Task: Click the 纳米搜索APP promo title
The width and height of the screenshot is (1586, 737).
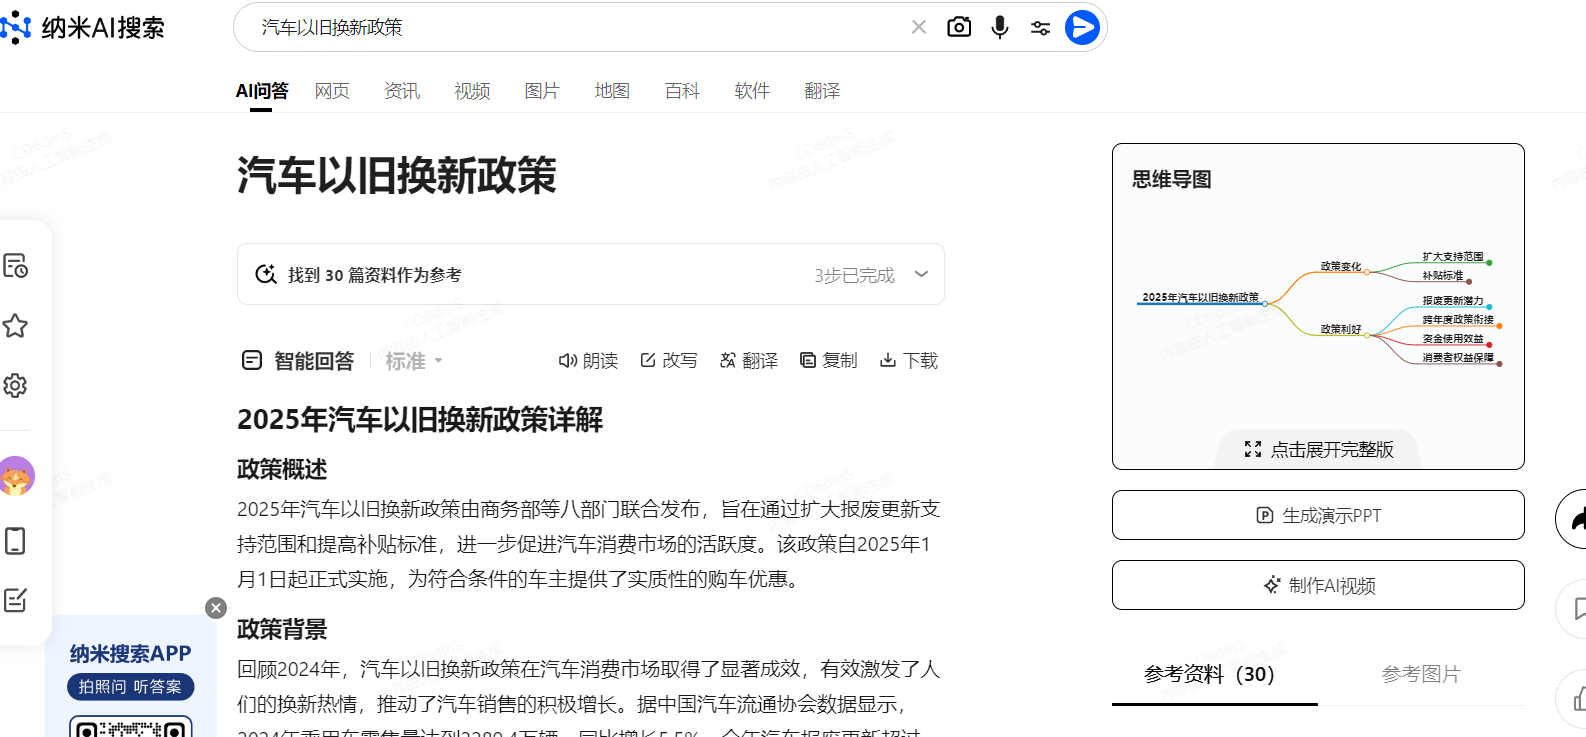Action: coord(130,653)
